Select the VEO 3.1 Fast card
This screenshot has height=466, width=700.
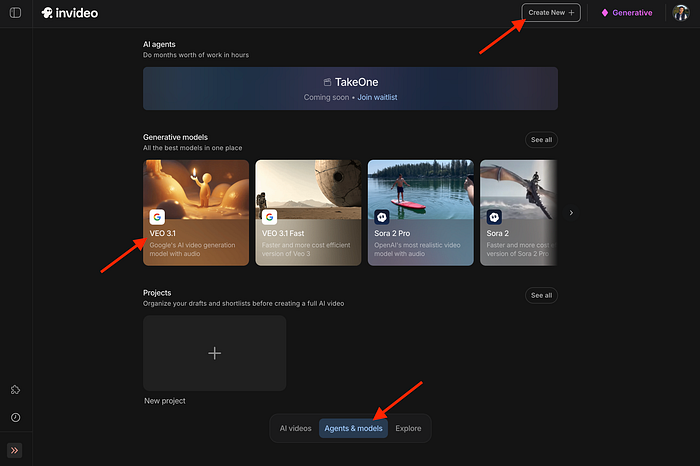[x=308, y=212]
